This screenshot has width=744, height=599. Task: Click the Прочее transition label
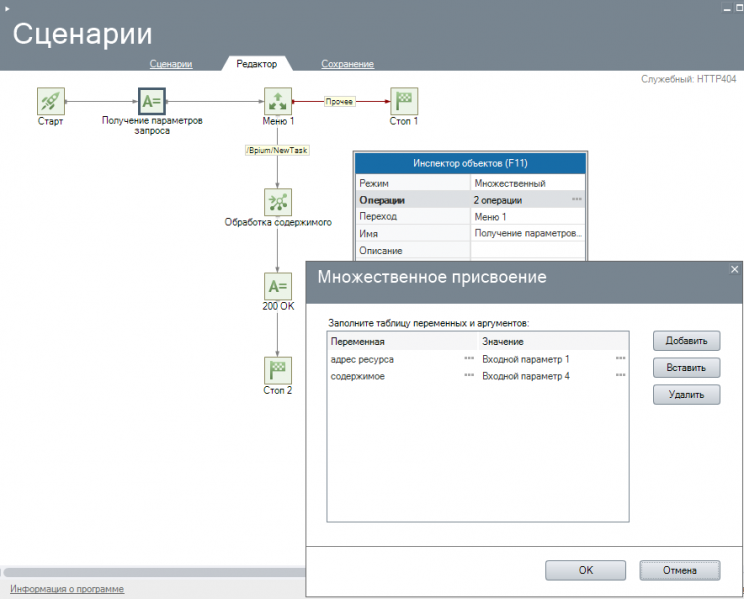[339, 101]
